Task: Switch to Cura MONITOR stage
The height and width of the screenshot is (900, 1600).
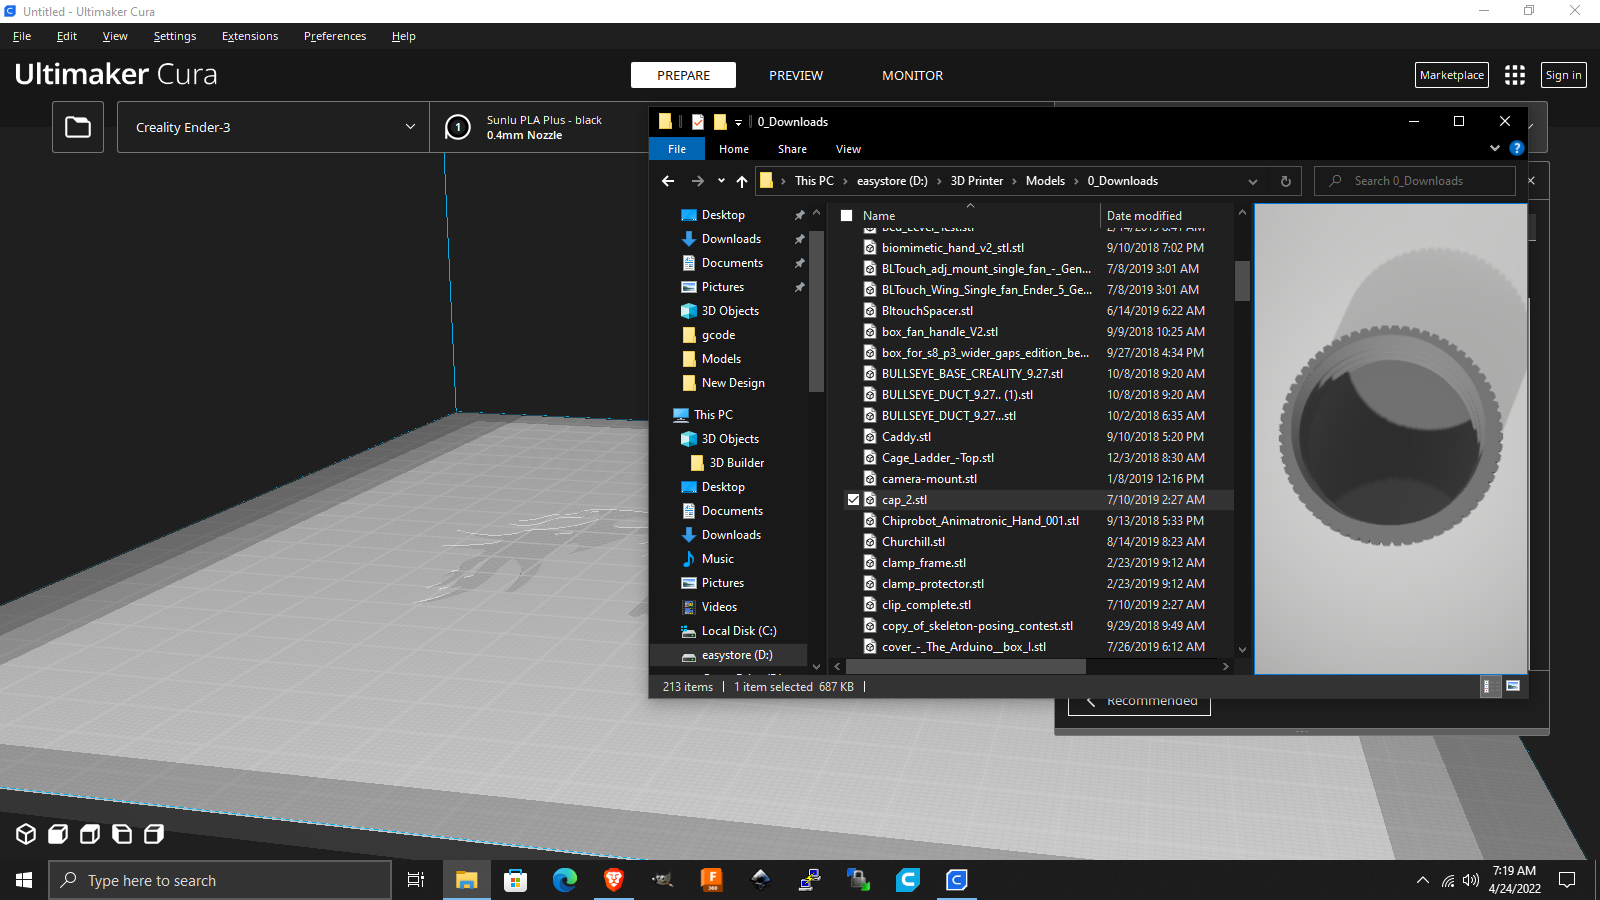Action: 912,75
